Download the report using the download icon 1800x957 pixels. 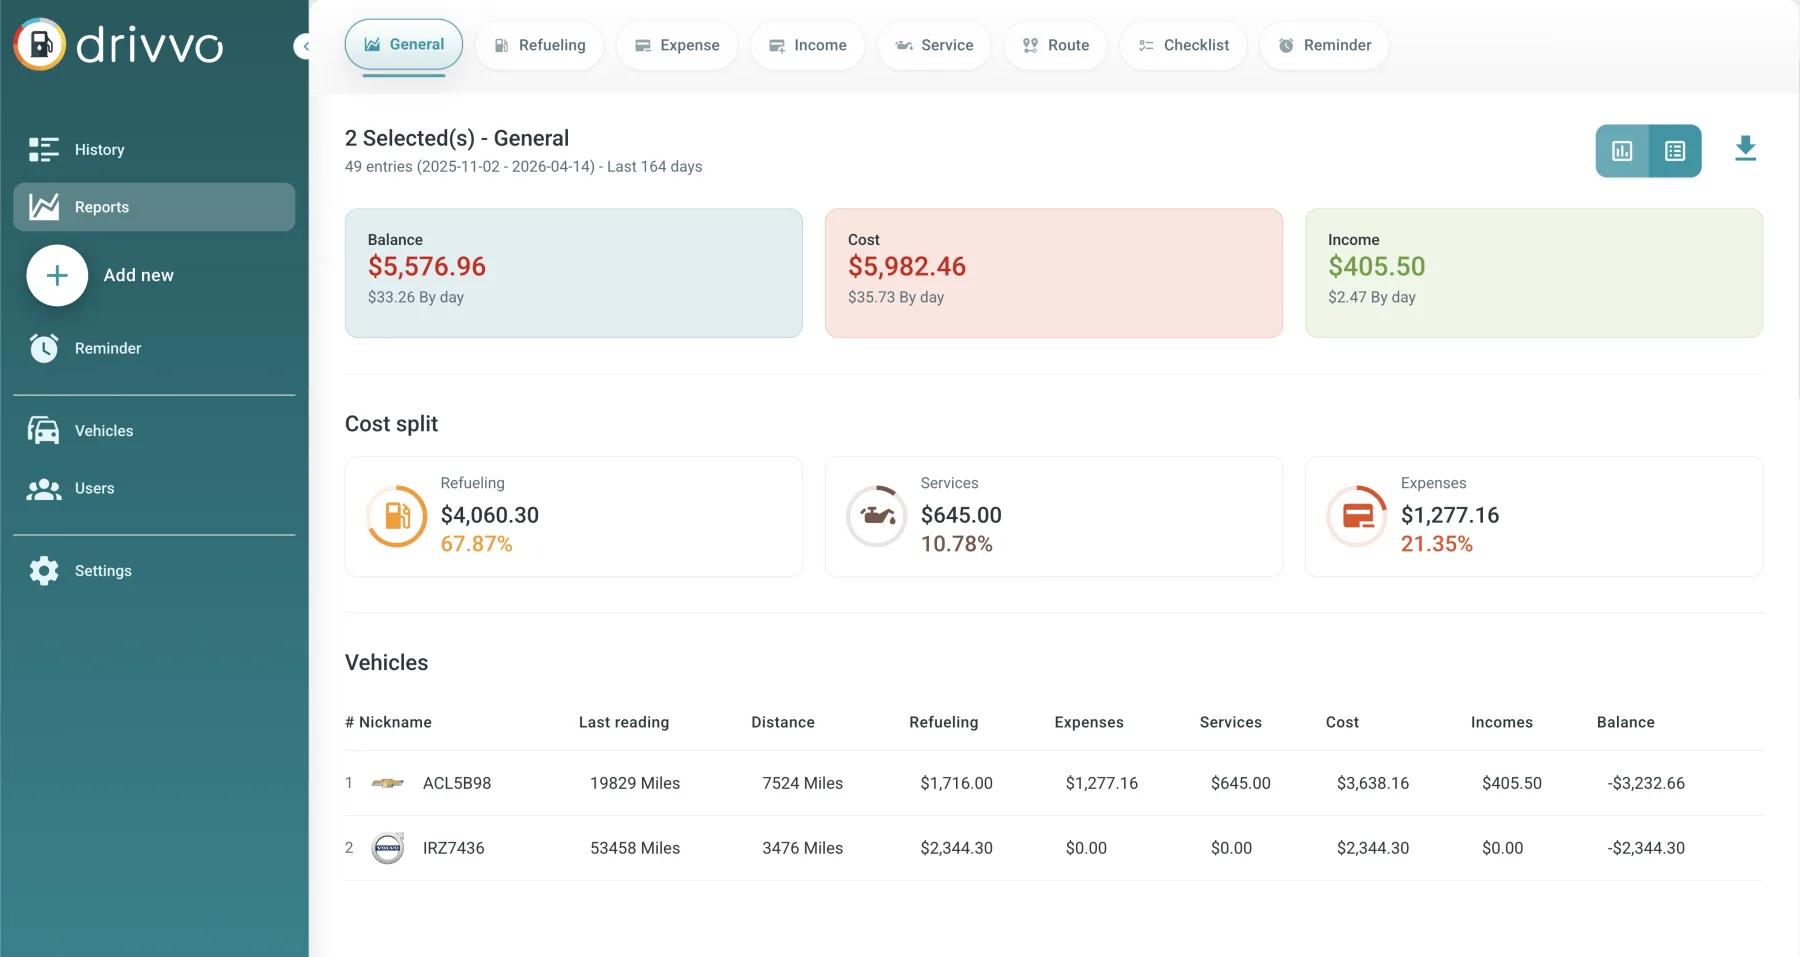tap(1745, 149)
